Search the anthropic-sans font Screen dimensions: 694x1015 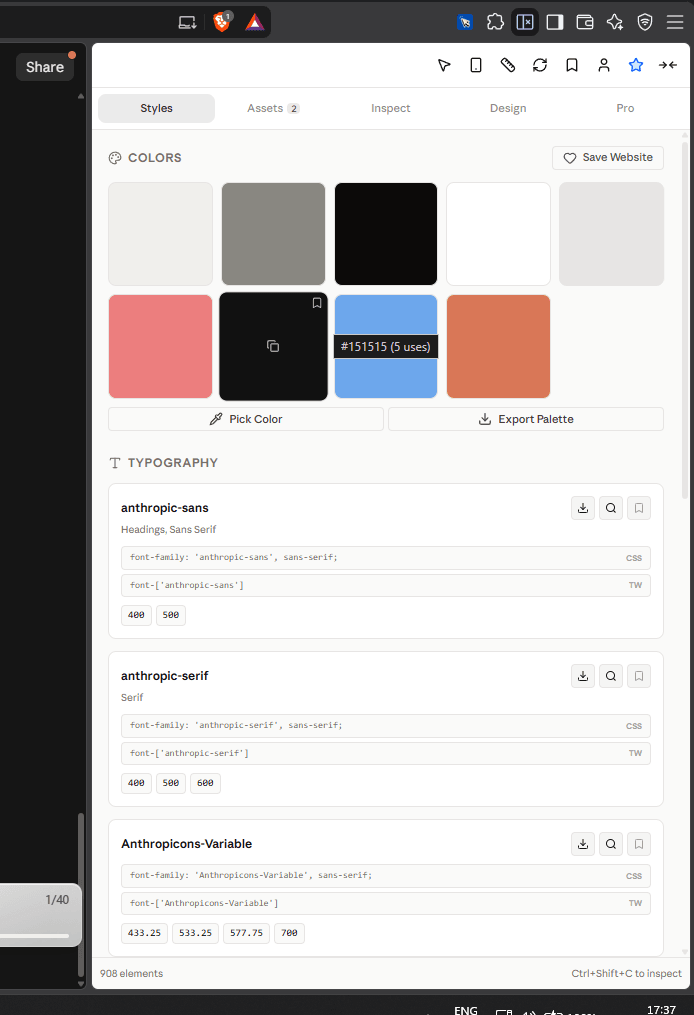click(x=610, y=508)
